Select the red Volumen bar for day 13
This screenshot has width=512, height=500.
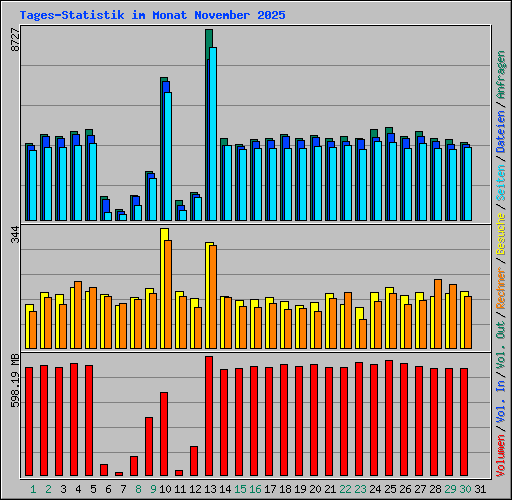pyautogui.click(x=209, y=416)
